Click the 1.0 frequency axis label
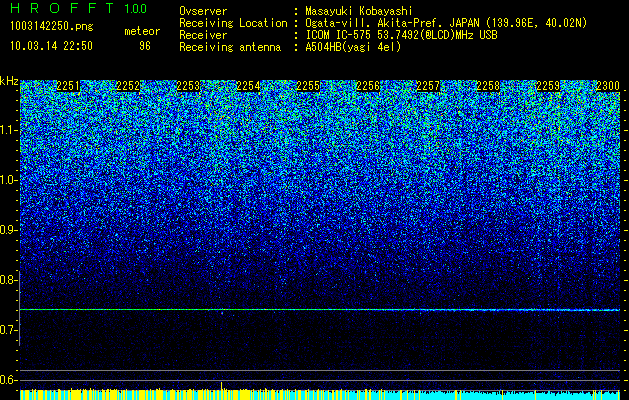The image size is (629, 400). coord(8,180)
